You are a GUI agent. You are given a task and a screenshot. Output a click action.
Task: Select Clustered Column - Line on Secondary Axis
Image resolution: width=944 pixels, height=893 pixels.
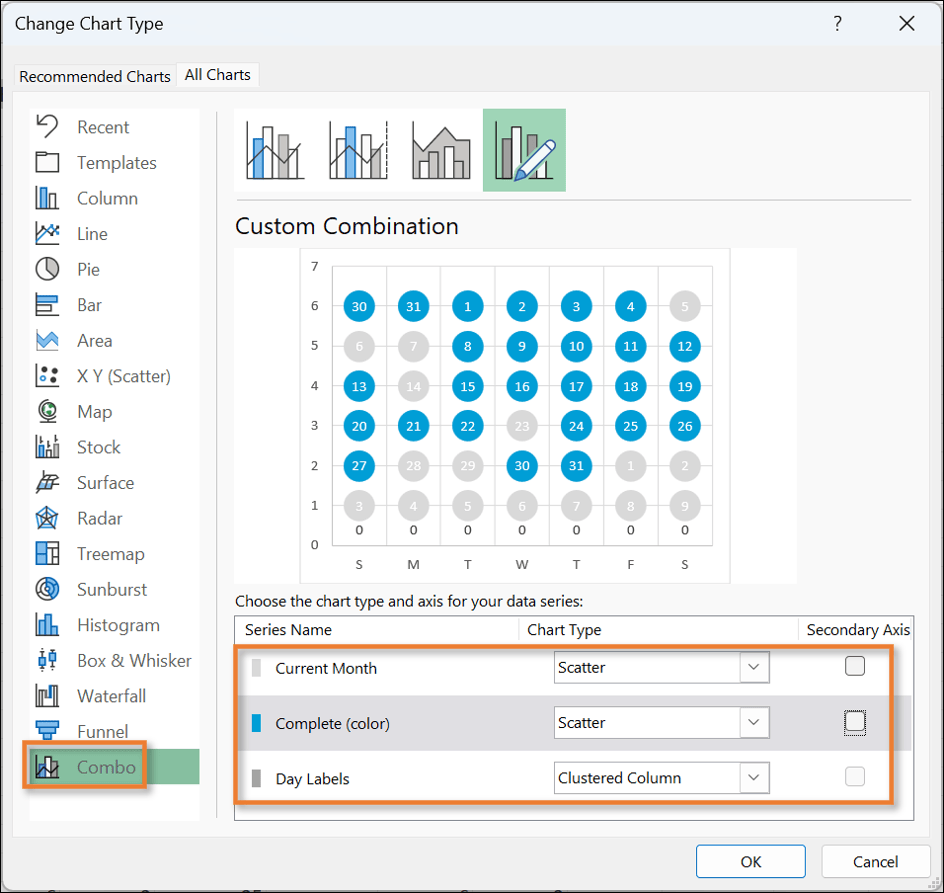coord(358,151)
